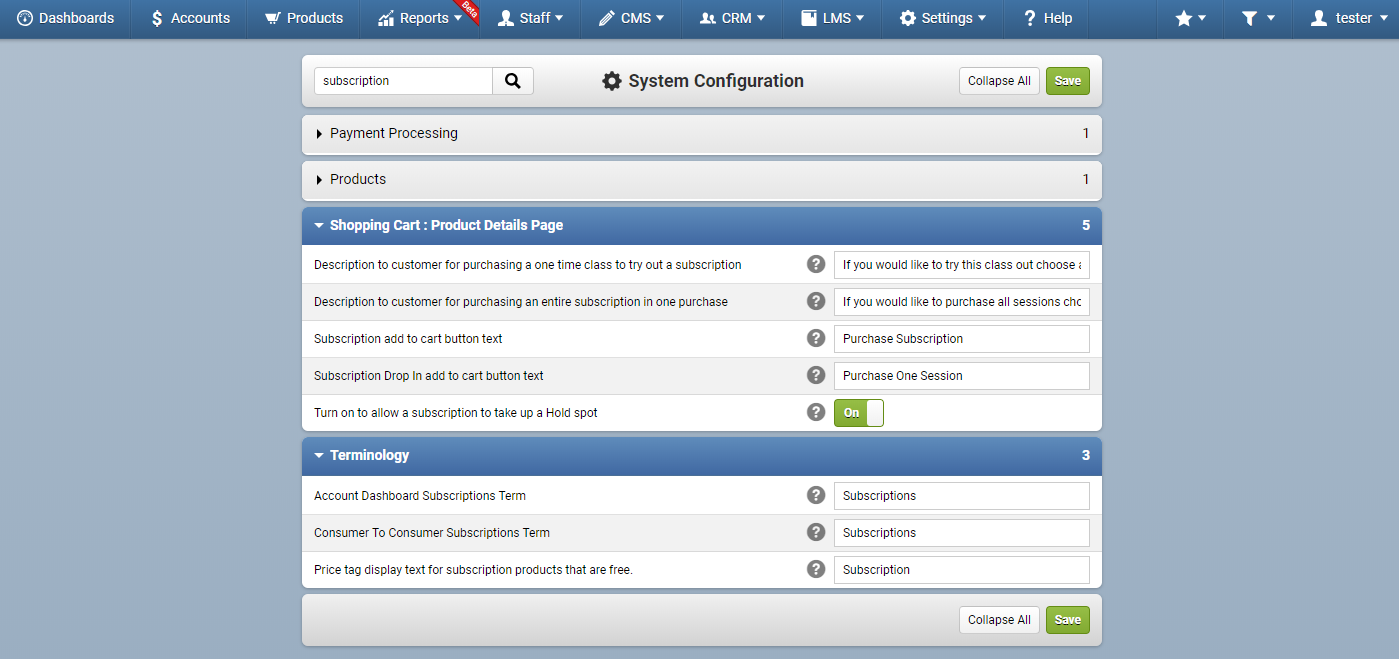Screen dimensions: 1399x659
Task: Open the Reports dropdown menu
Action: point(420,18)
